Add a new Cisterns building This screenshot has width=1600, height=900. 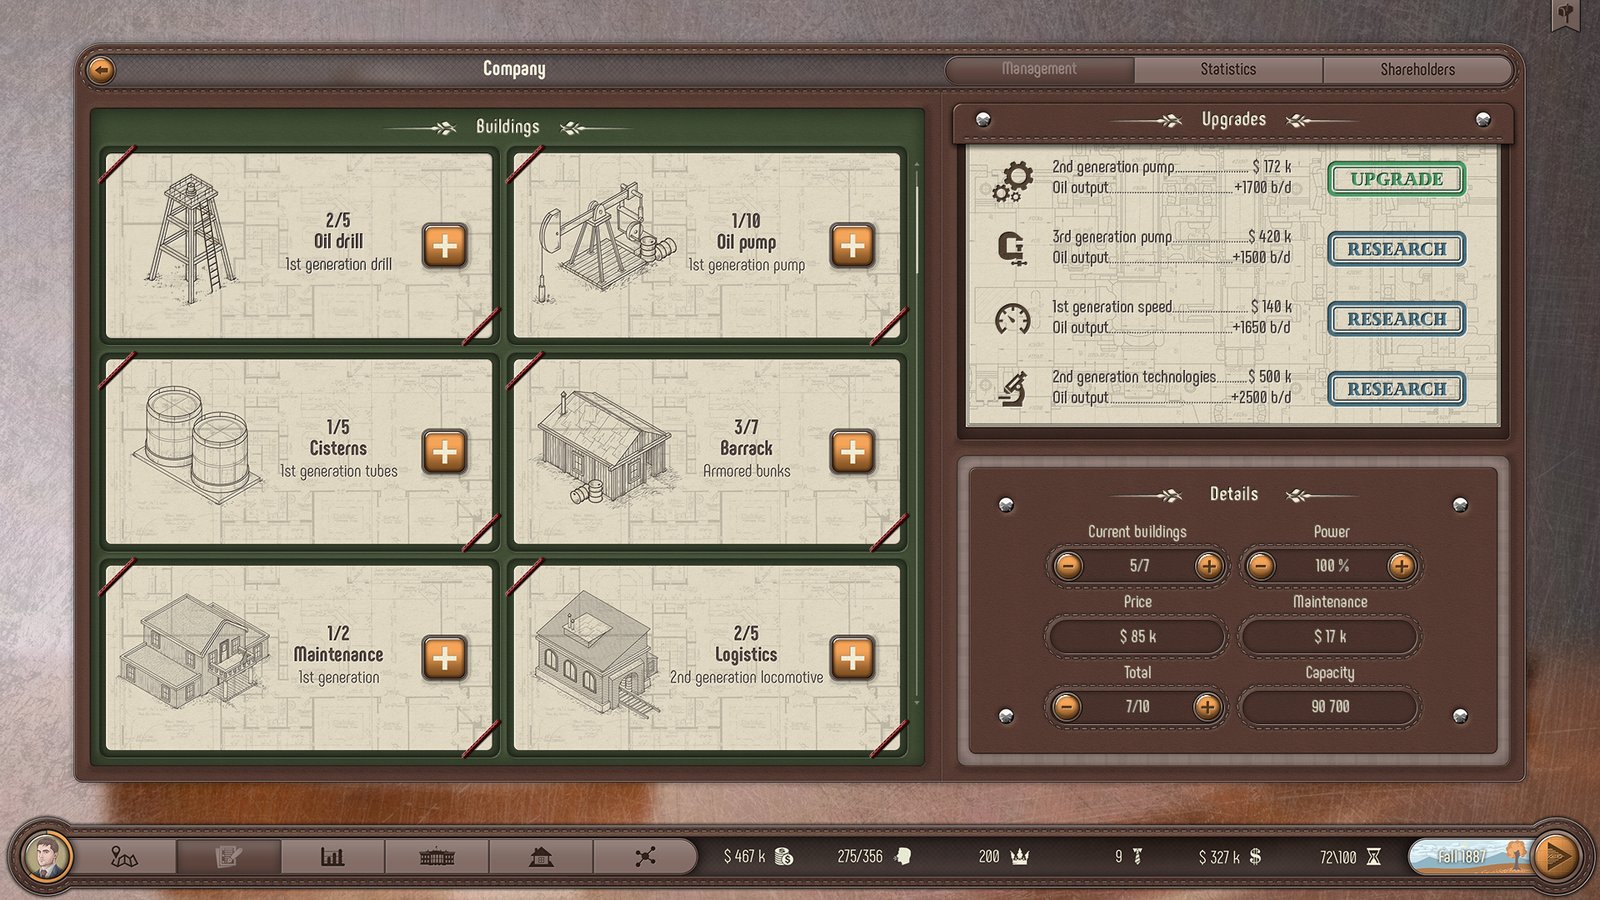coord(444,449)
